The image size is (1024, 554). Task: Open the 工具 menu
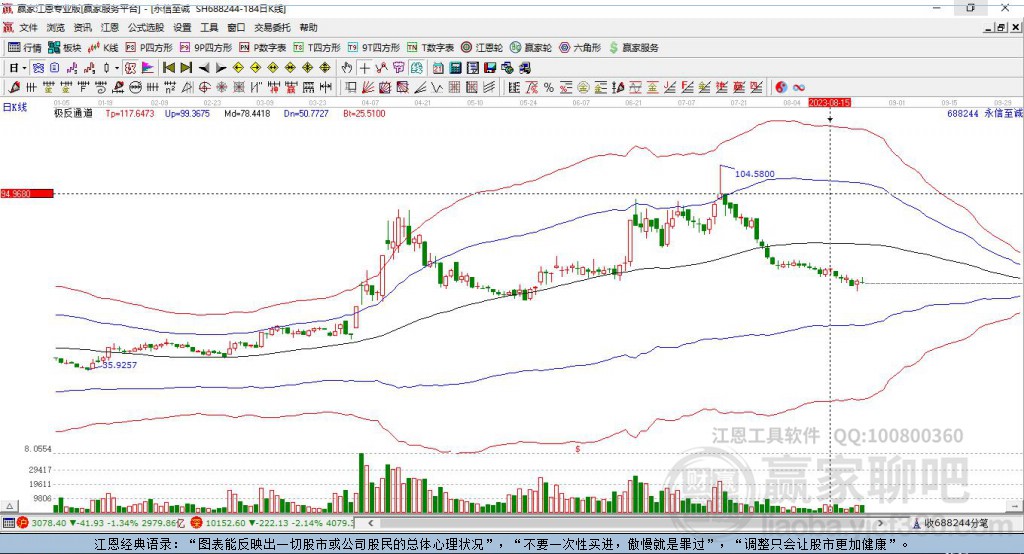pyautogui.click(x=209, y=27)
